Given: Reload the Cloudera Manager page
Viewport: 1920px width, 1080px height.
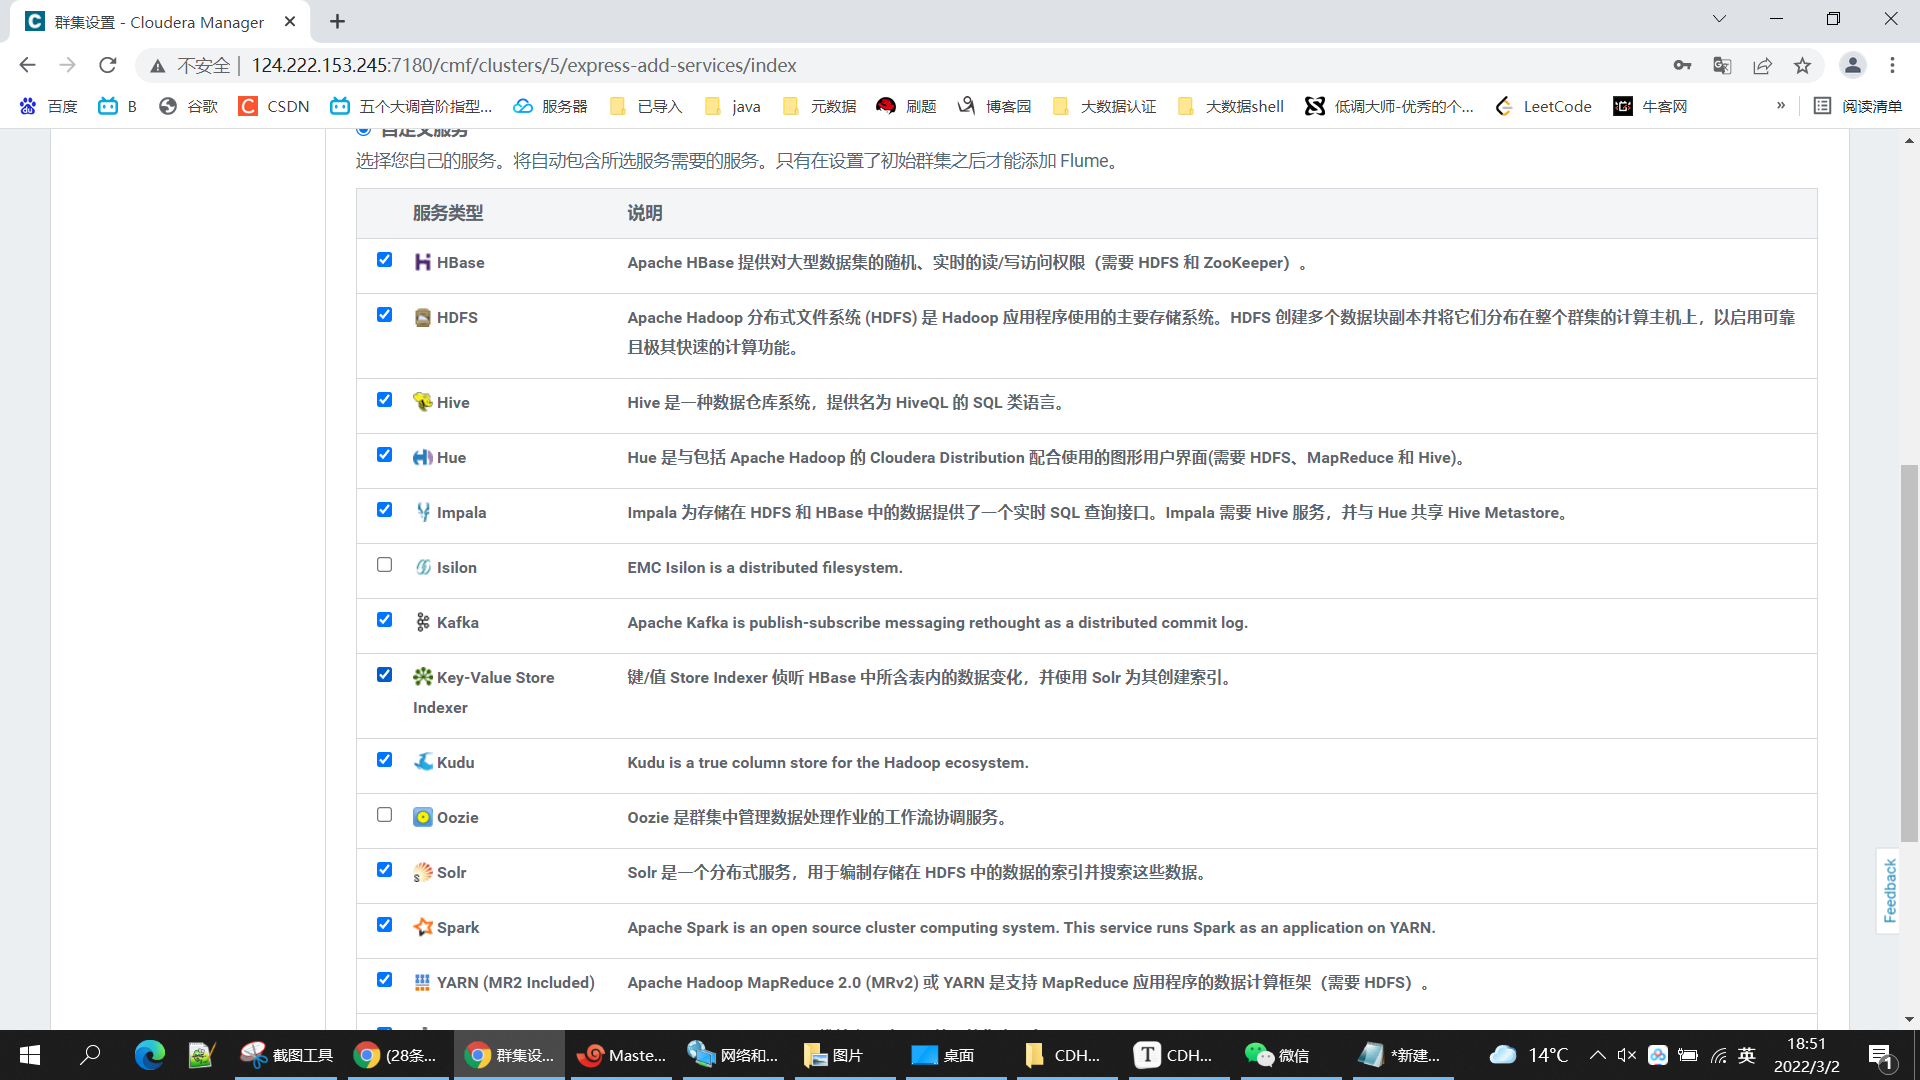Looking at the screenshot, I should click(108, 65).
